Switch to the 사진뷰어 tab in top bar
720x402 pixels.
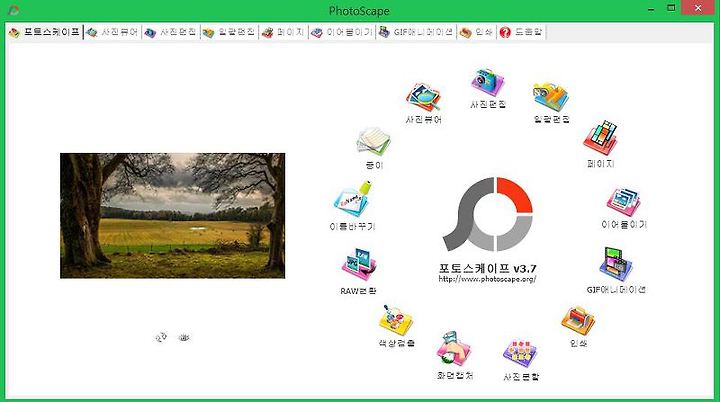pos(112,32)
